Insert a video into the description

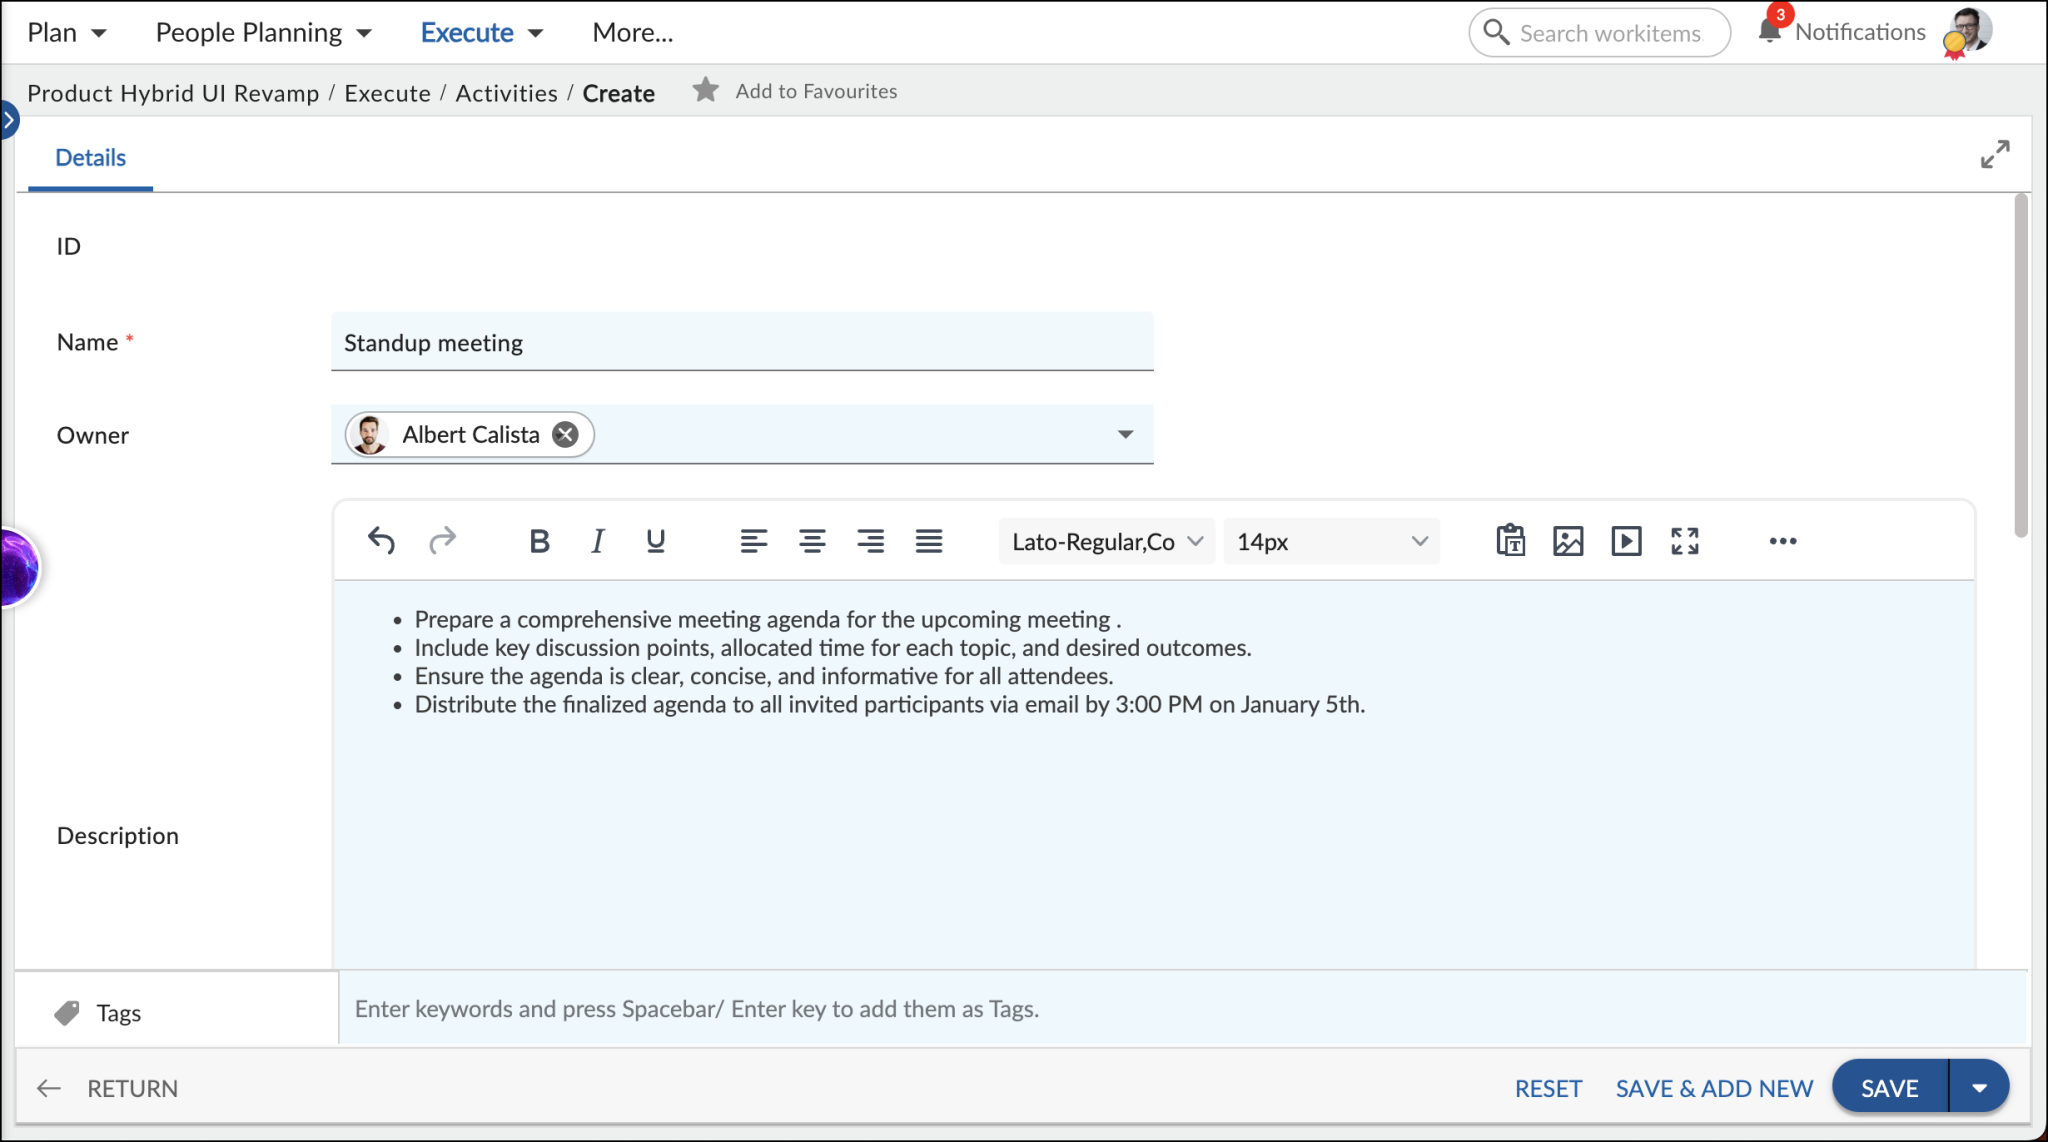tap(1626, 541)
